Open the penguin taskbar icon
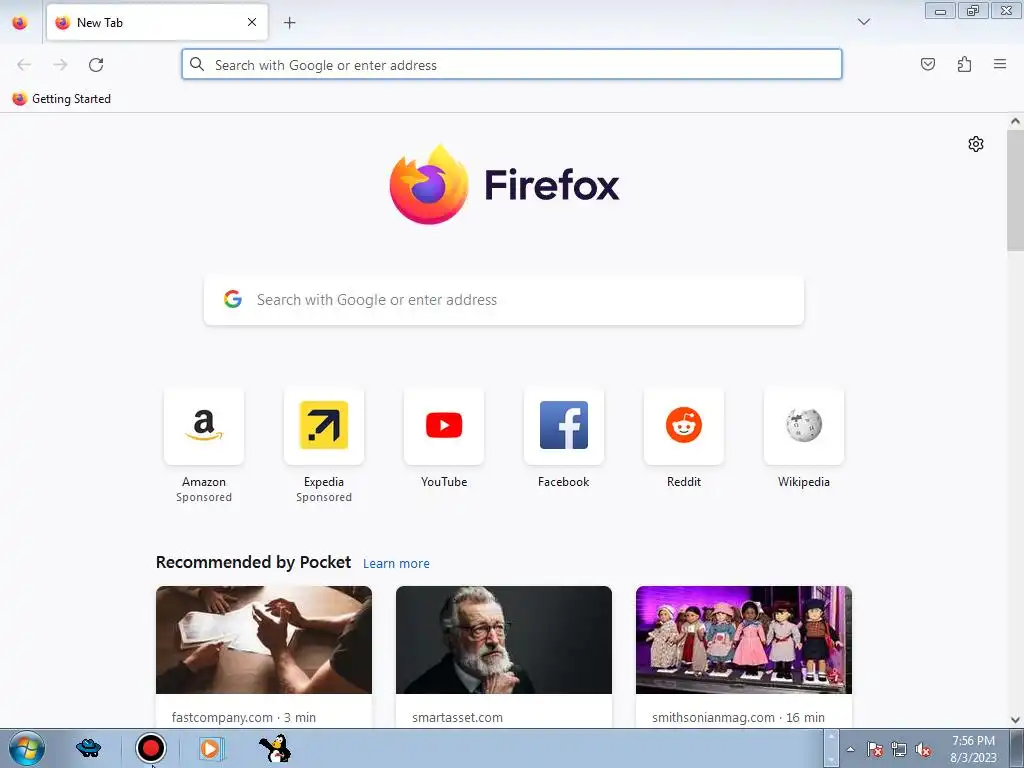This screenshot has width=1024, height=768. tap(275, 748)
